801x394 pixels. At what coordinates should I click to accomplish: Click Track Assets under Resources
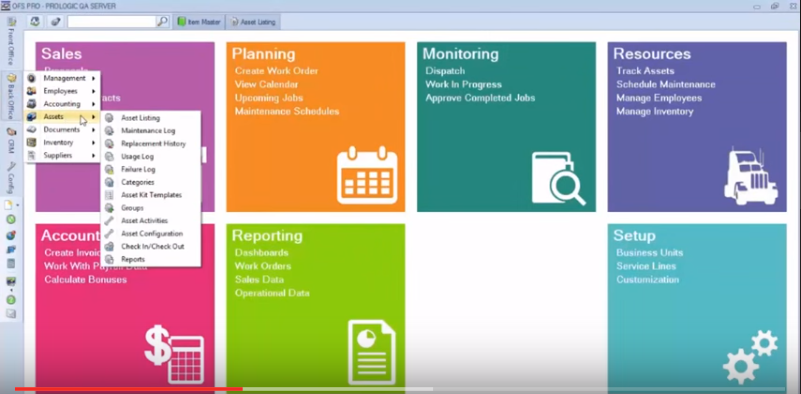(x=645, y=71)
